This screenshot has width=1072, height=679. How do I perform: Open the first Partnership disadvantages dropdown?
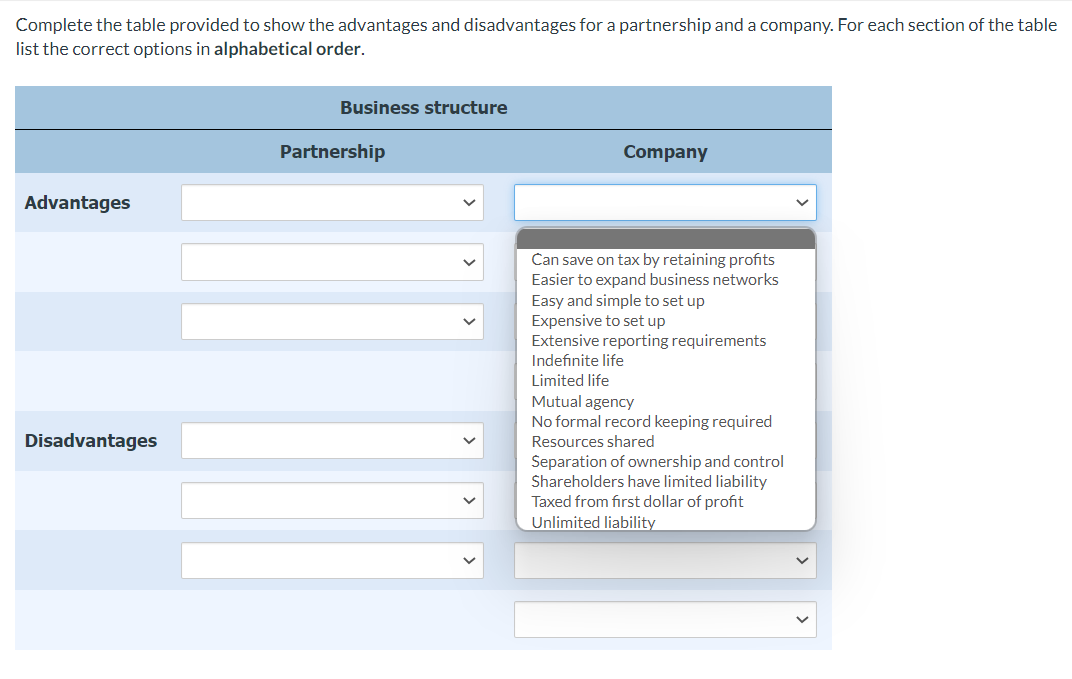(x=332, y=440)
